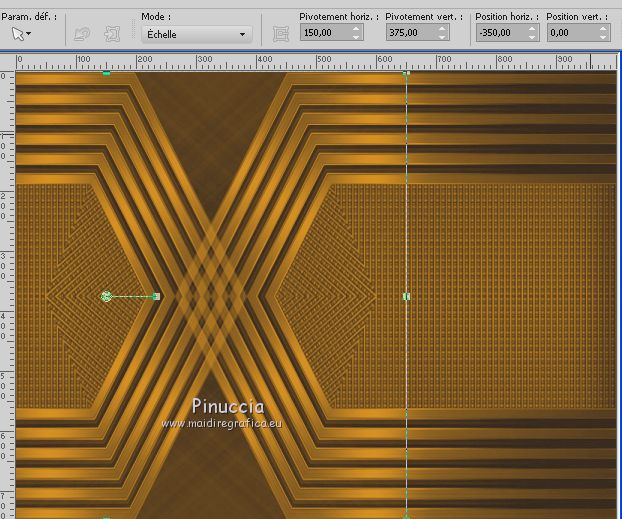
Task: Decrease Pivotement vert. value with down arrow
Action: coord(442,37)
